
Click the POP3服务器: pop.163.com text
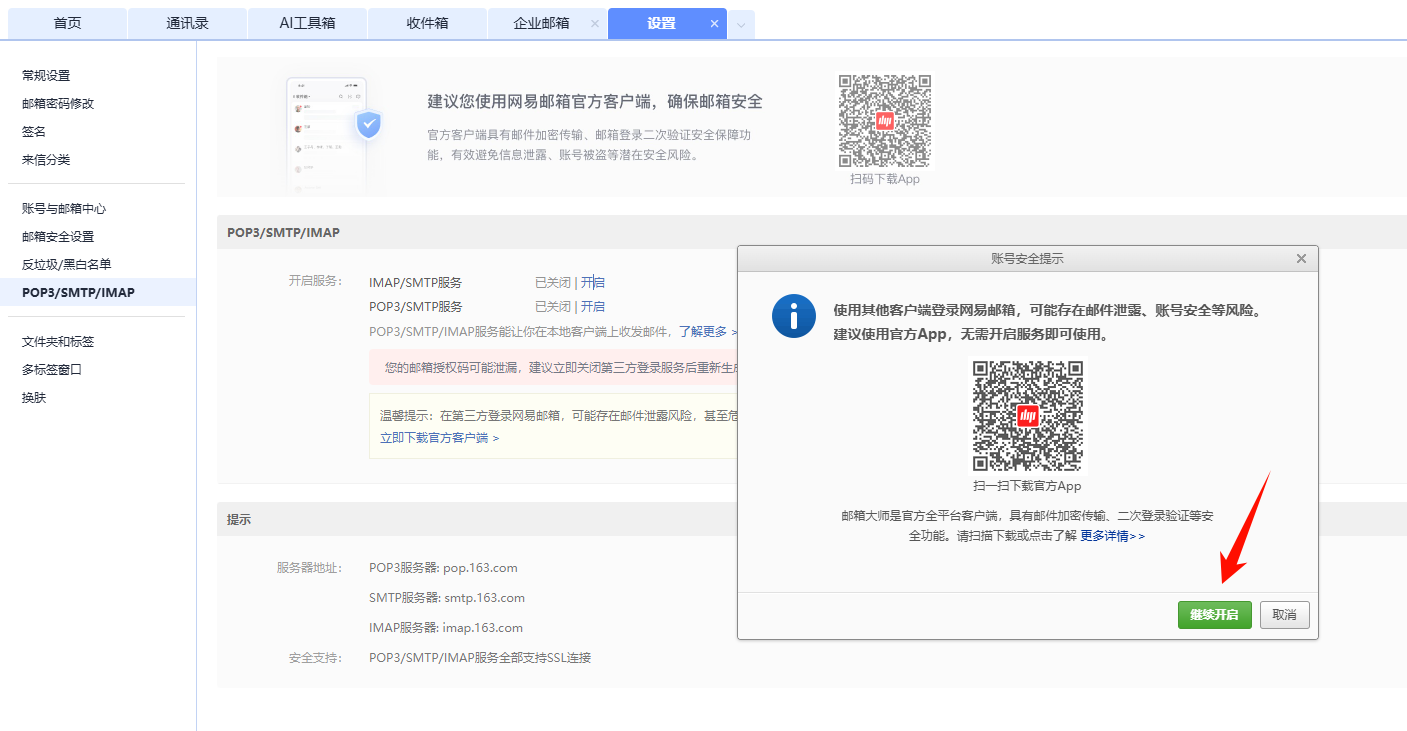tap(443, 567)
